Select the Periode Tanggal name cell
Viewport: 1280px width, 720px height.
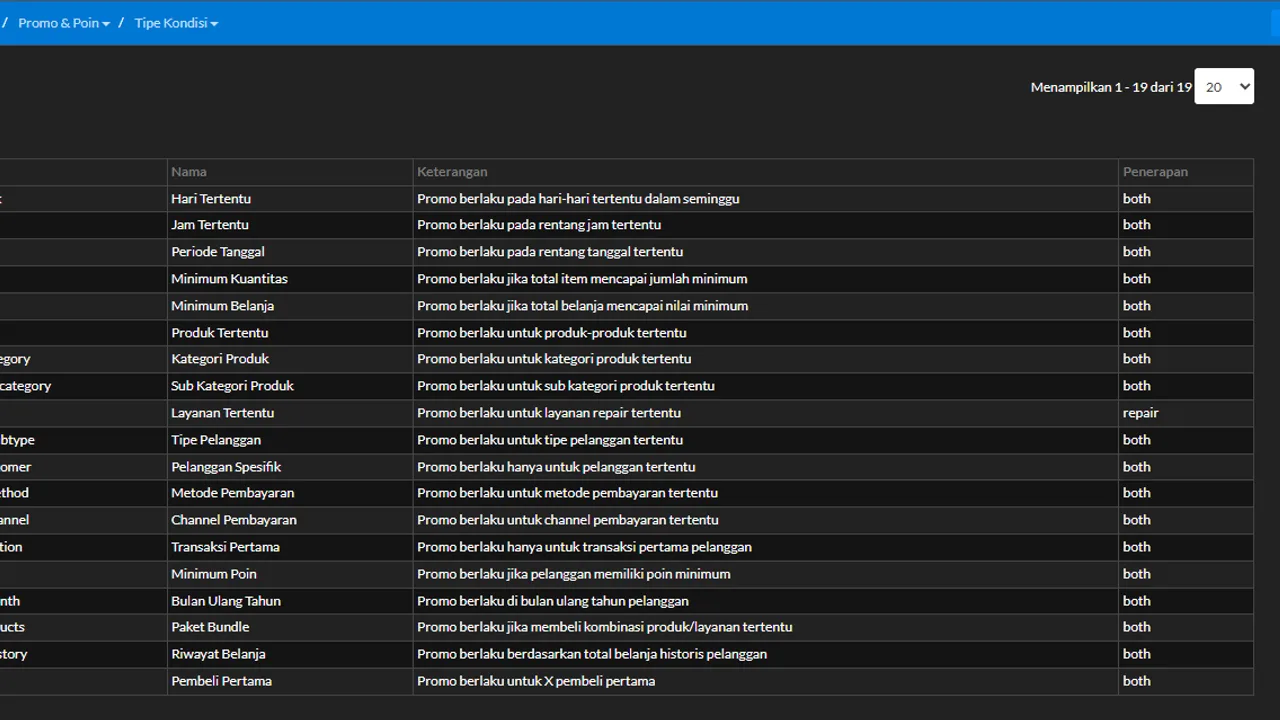click(290, 252)
